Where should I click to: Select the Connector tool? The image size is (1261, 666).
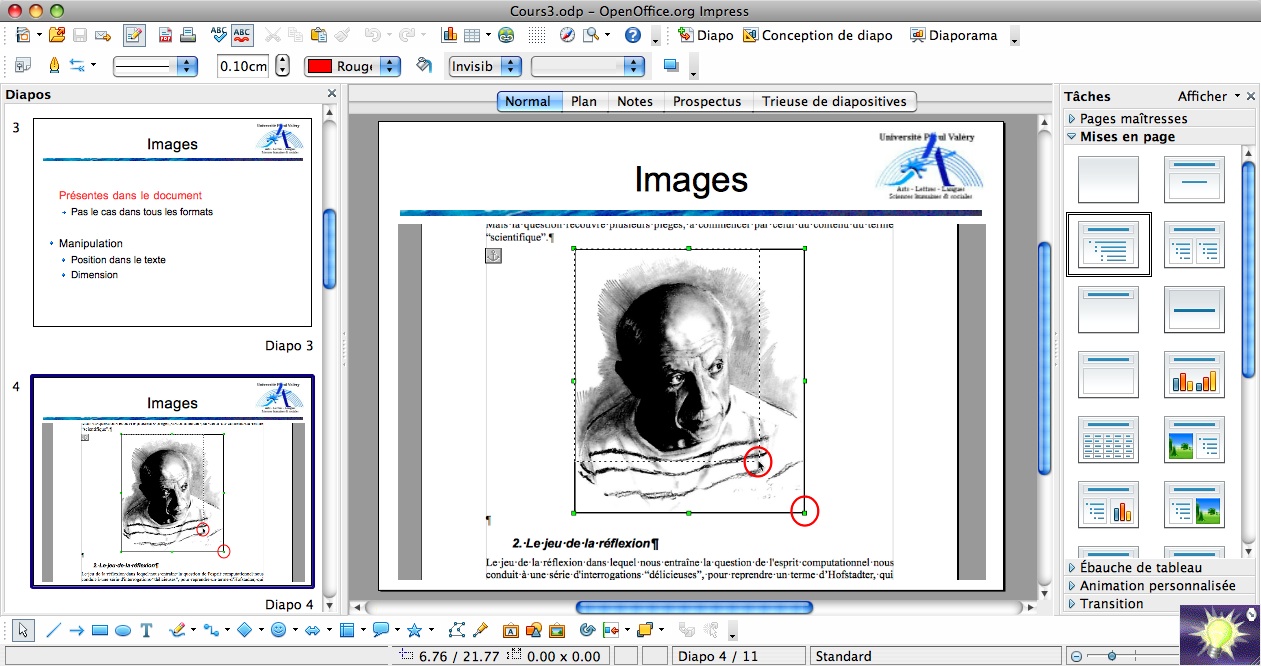211,630
